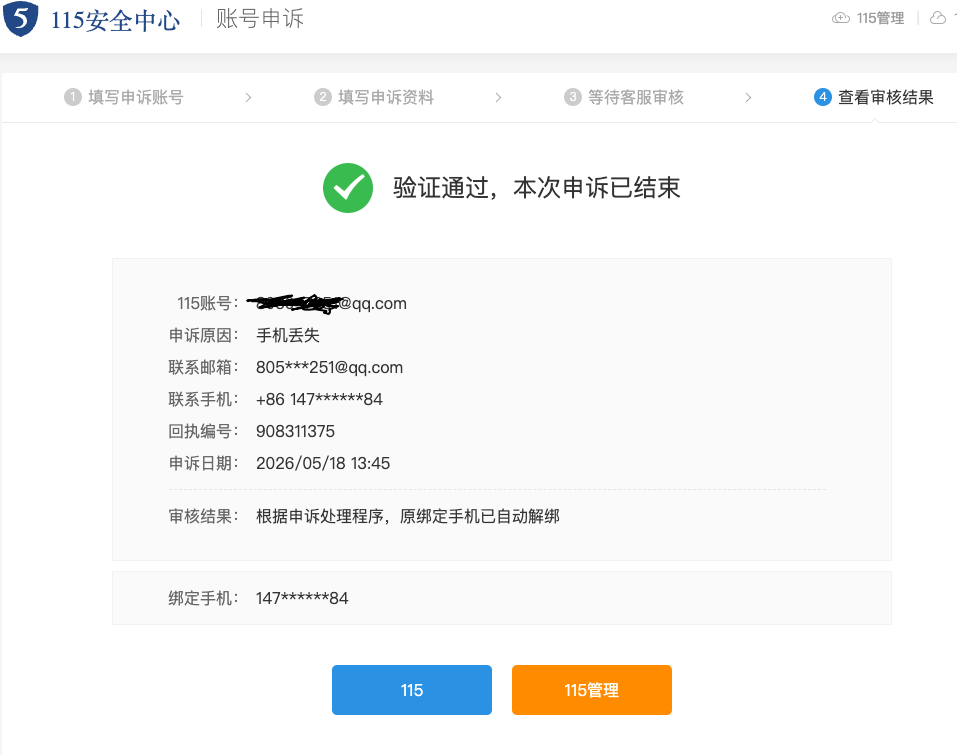Click the 联系邮箱 label

(204, 367)
